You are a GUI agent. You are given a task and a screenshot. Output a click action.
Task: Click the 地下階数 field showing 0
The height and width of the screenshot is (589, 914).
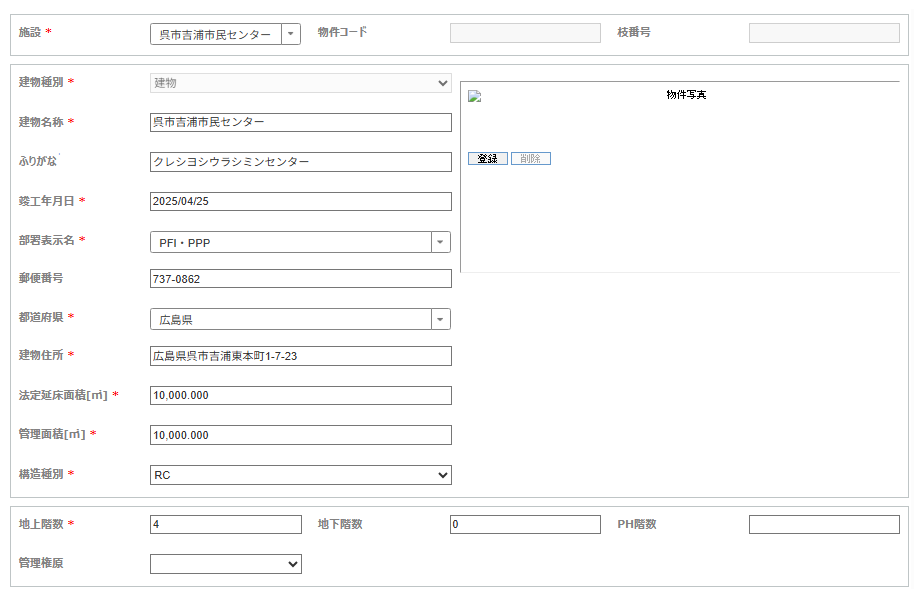[x=525, y=524]
